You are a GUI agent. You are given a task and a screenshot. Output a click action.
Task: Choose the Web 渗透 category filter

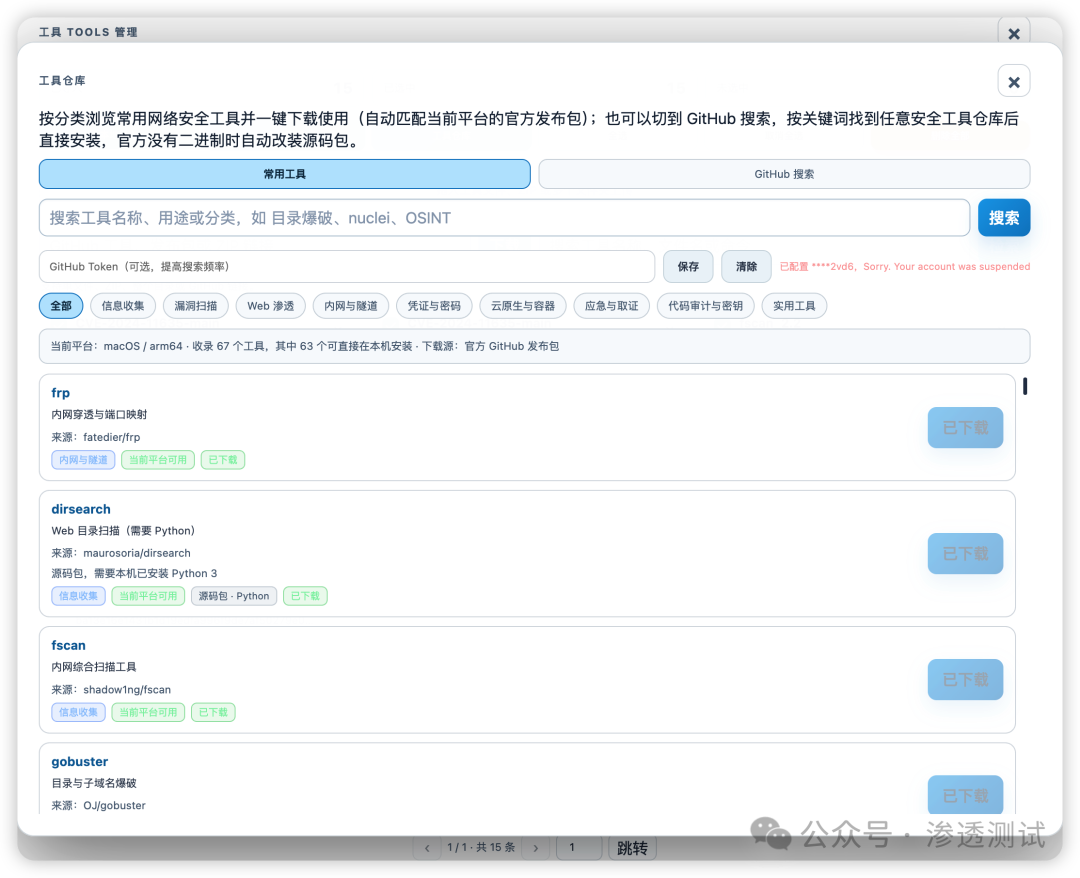(271, 306)
